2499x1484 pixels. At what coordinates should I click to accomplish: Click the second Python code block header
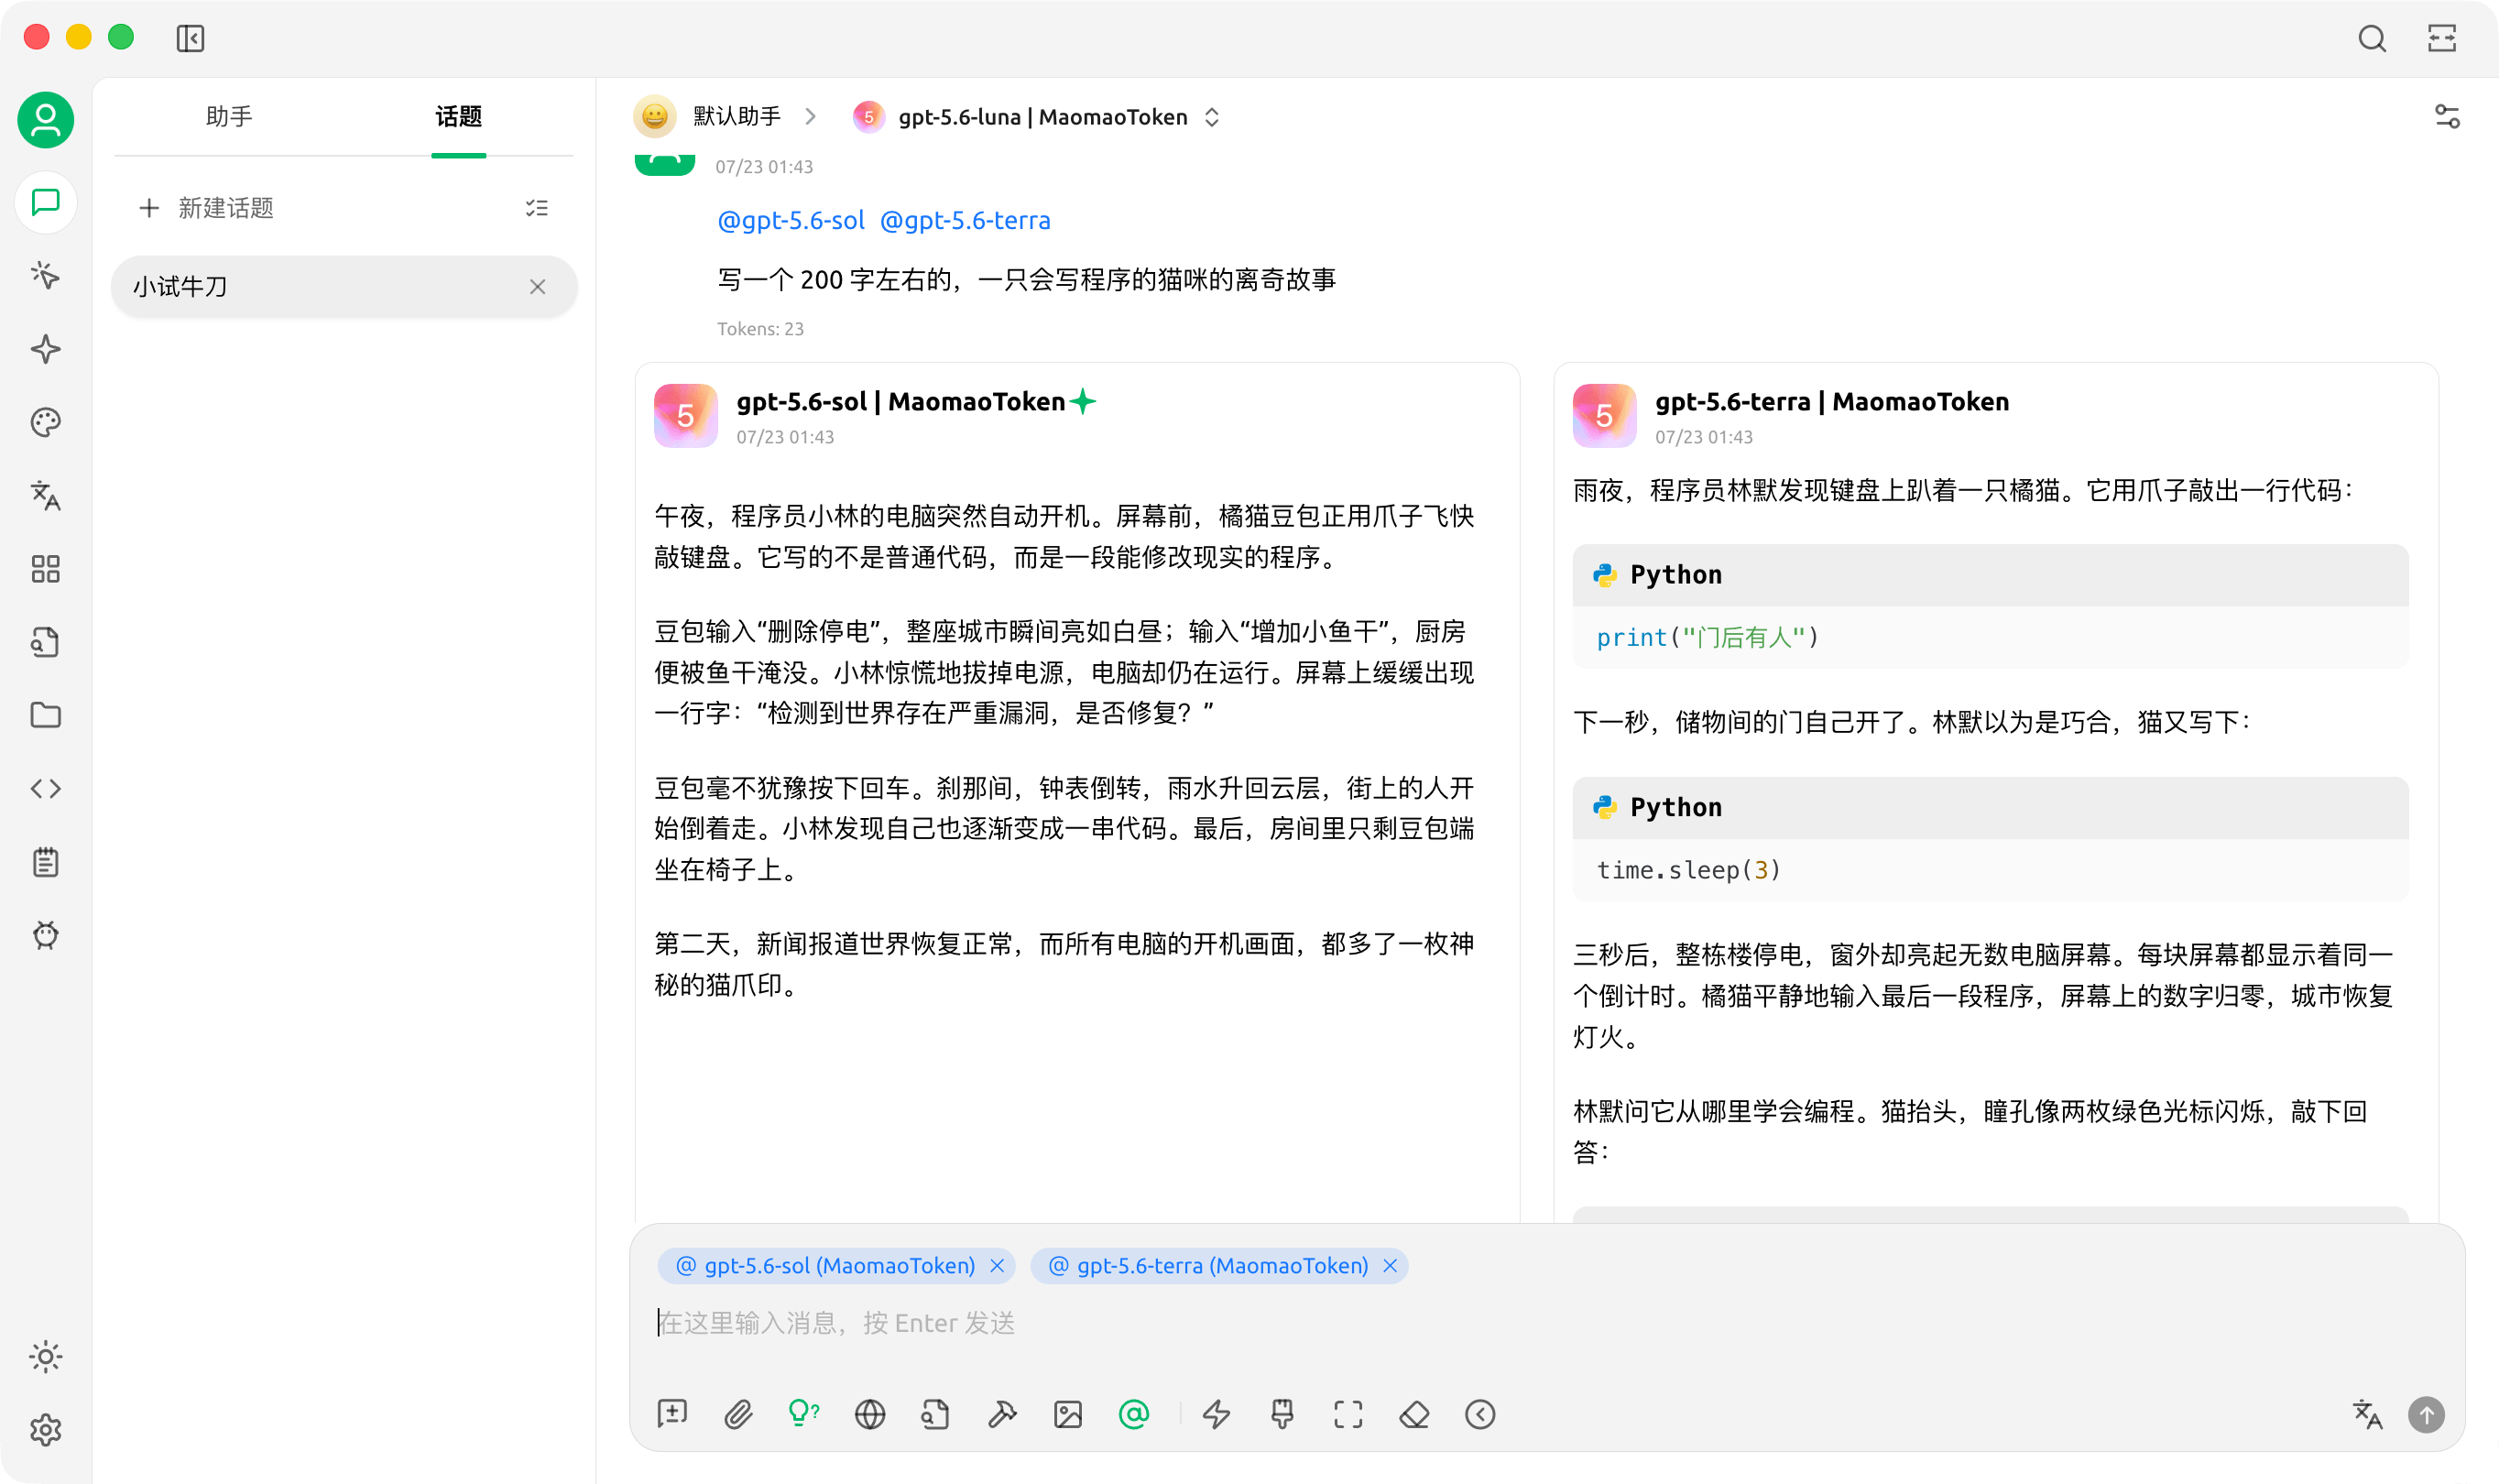[1990, 808]
